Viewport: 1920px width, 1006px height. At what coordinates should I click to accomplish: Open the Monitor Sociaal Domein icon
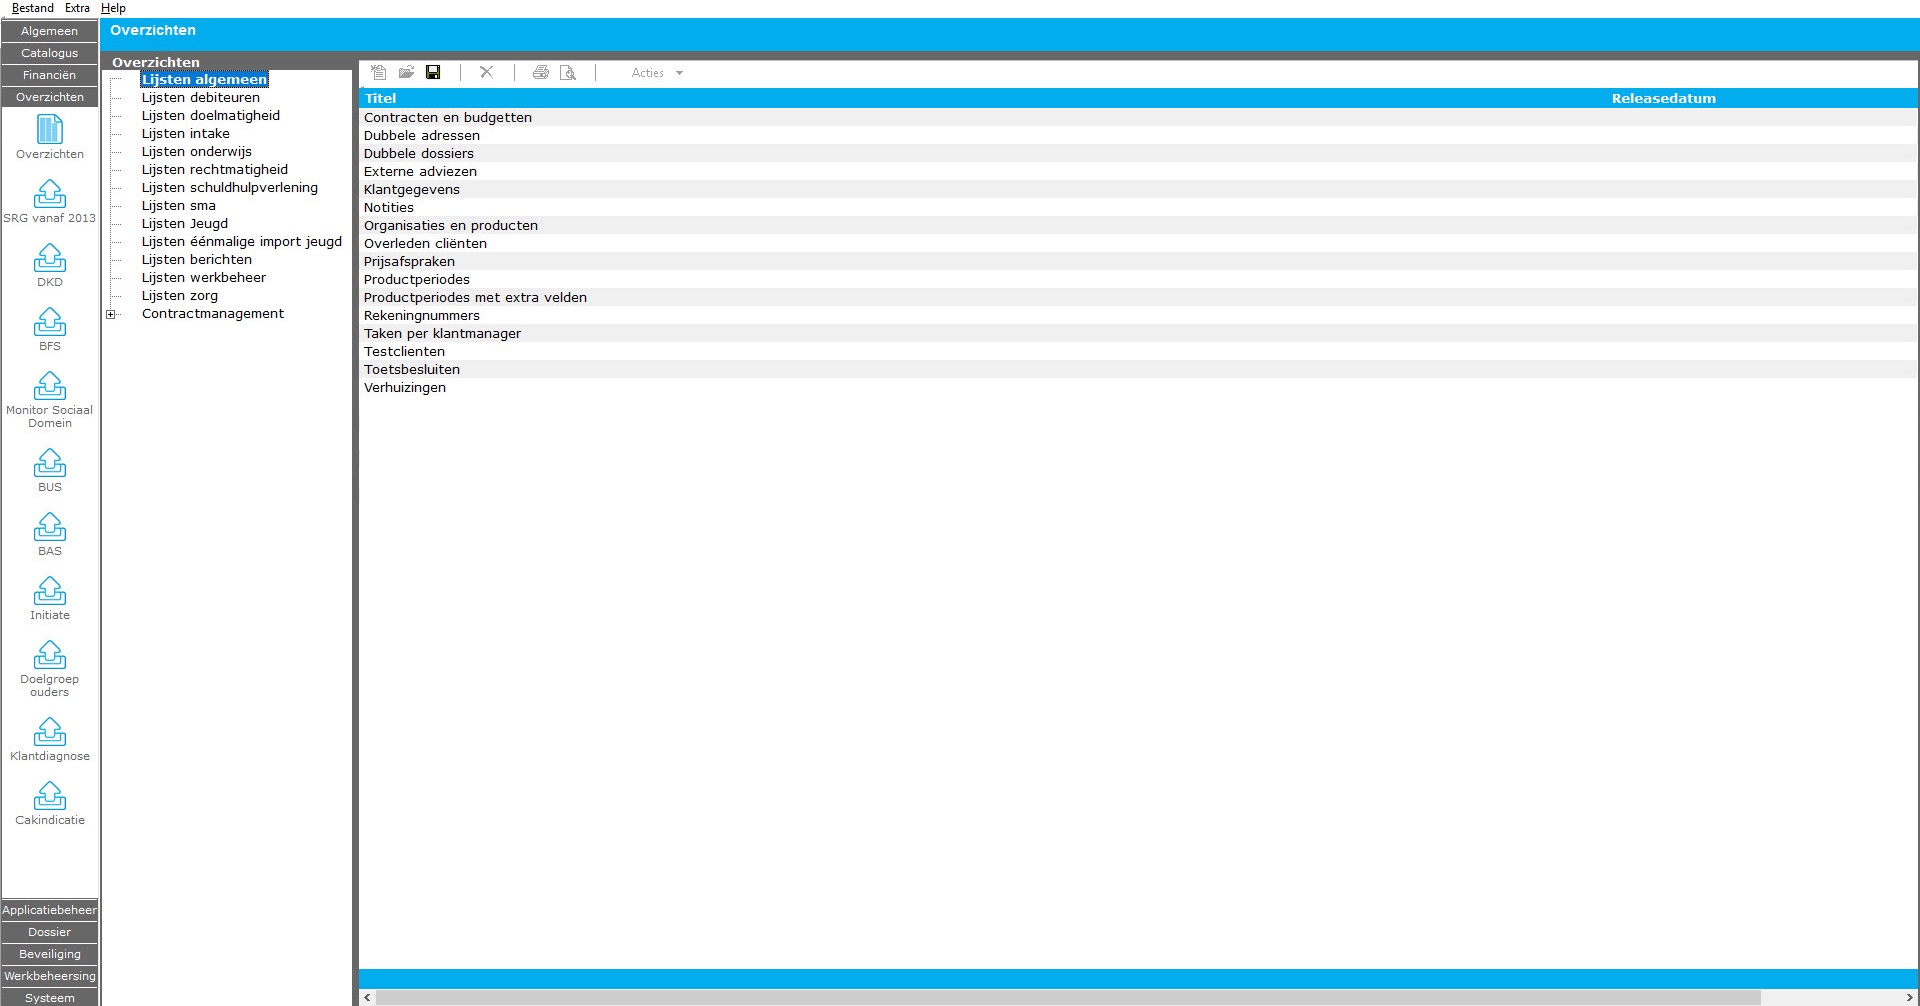coord(50,386)
